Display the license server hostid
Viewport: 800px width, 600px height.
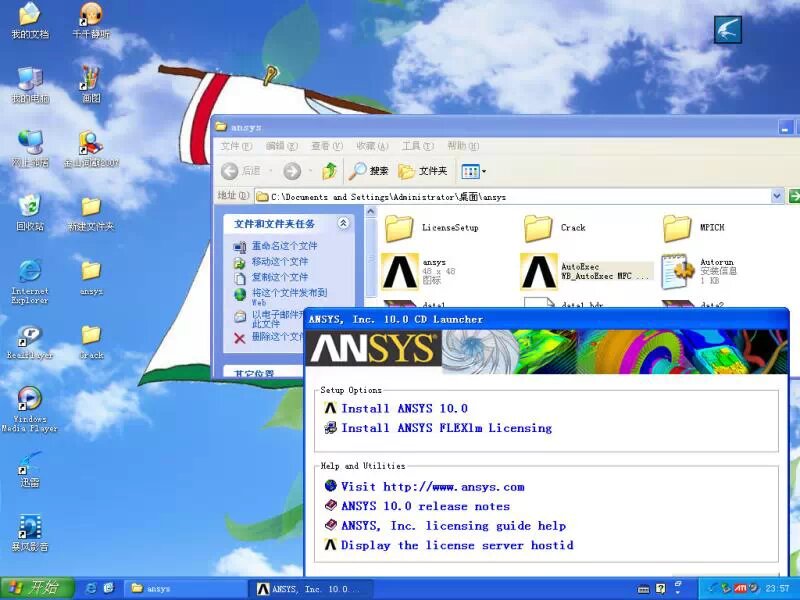[x=456, y=545]
